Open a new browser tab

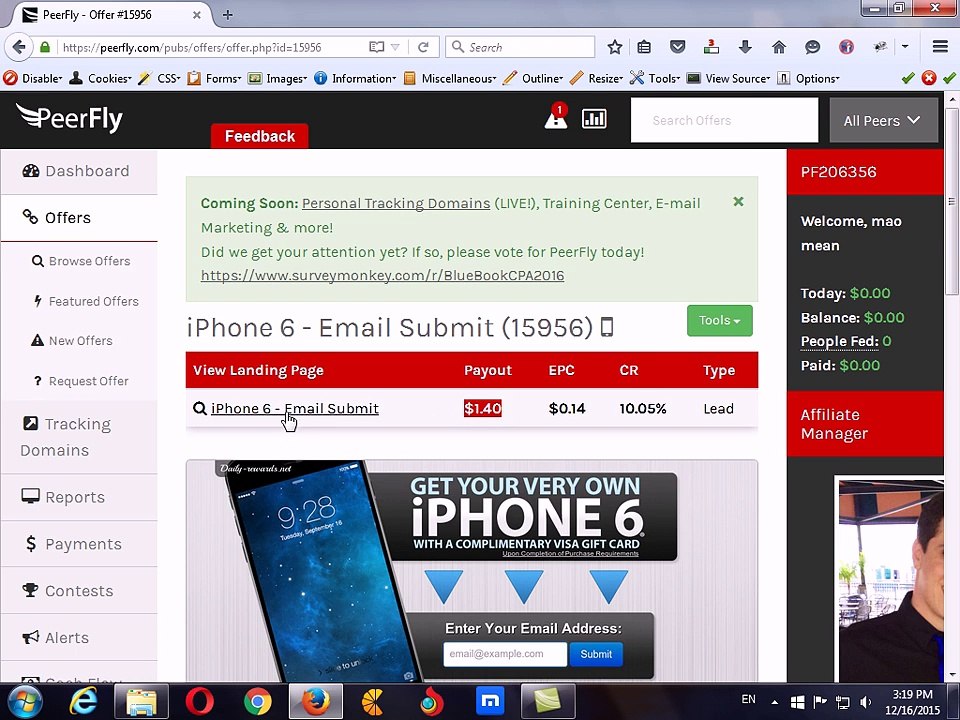point(228,15)
